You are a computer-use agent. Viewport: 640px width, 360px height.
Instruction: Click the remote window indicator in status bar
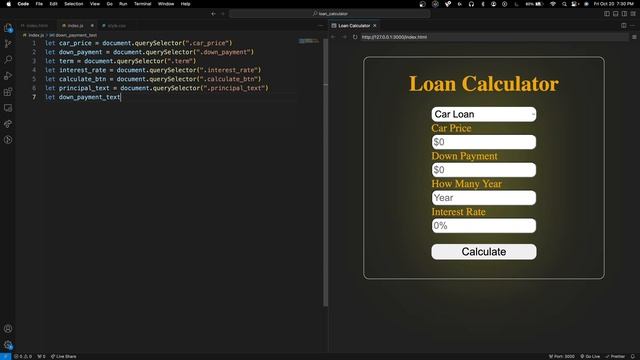pos(5,356)
